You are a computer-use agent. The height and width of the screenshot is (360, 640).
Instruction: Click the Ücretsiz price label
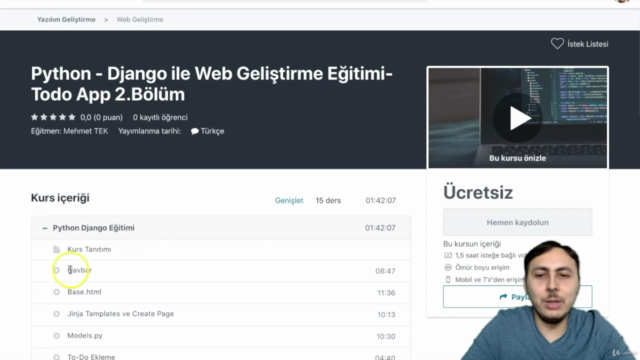tap(478, 192)
